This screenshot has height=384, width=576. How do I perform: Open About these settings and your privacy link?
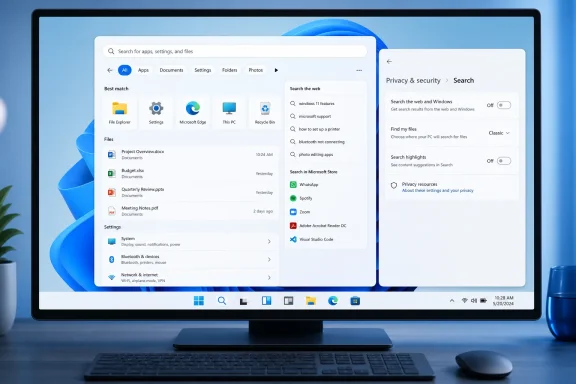click(438, 190)
